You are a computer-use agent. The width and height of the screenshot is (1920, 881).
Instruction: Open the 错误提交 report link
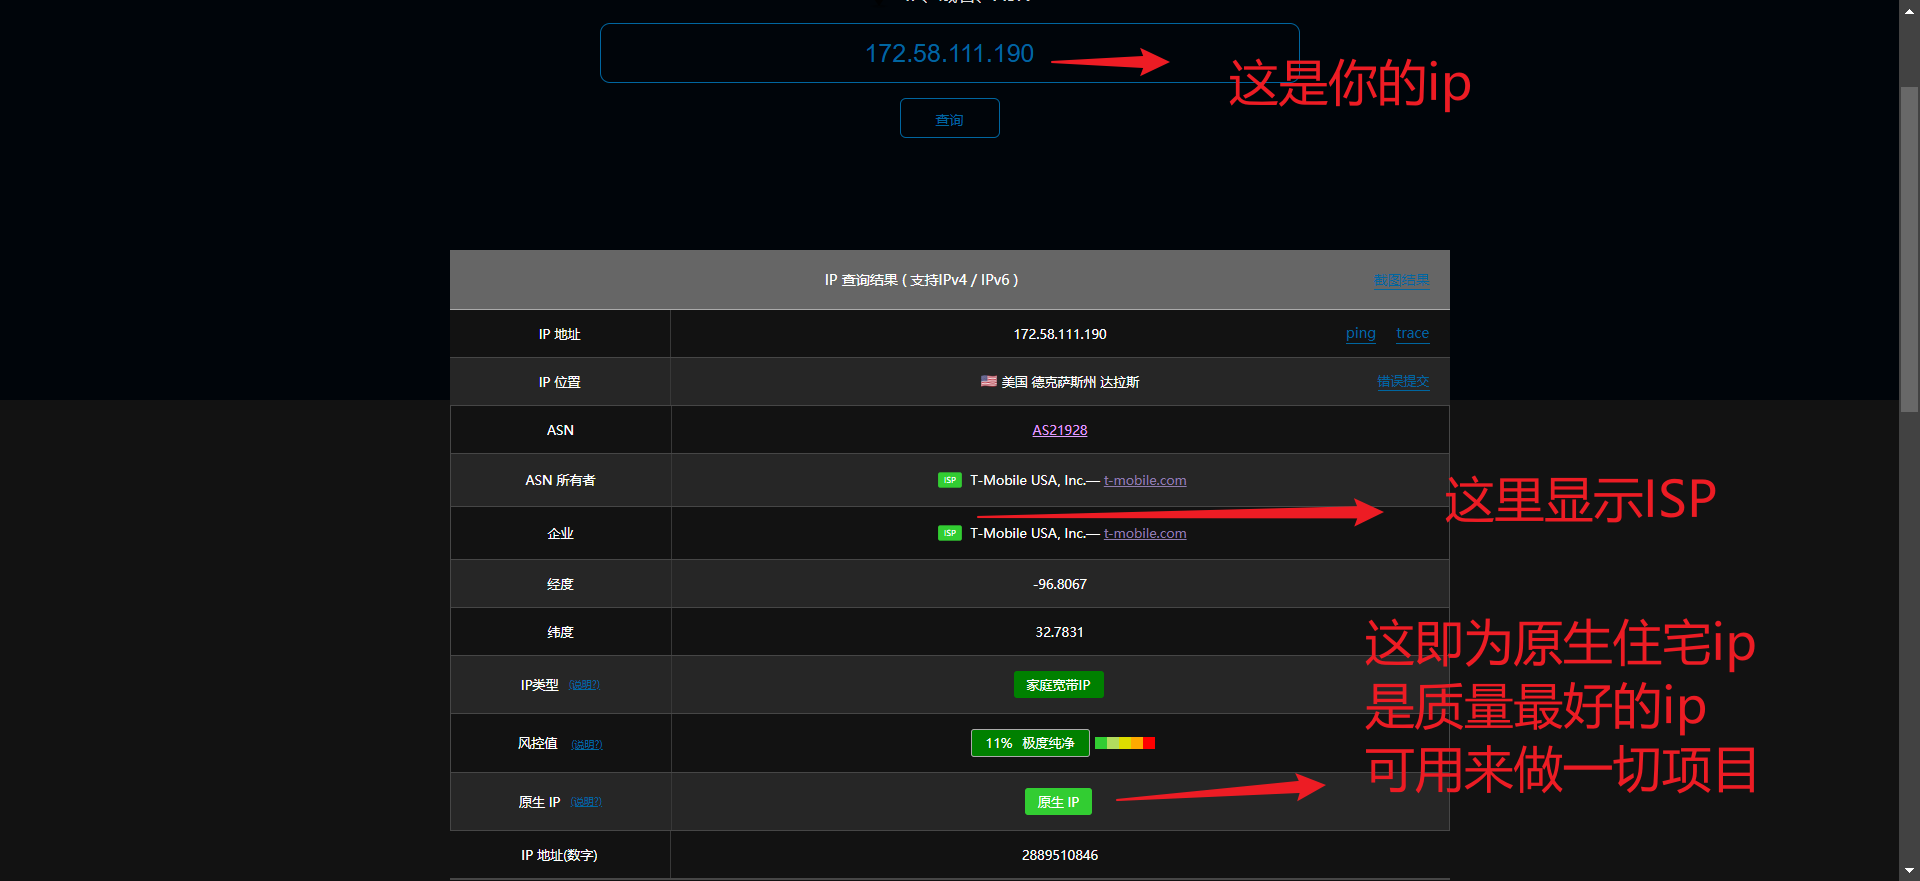pos(1402,381)
